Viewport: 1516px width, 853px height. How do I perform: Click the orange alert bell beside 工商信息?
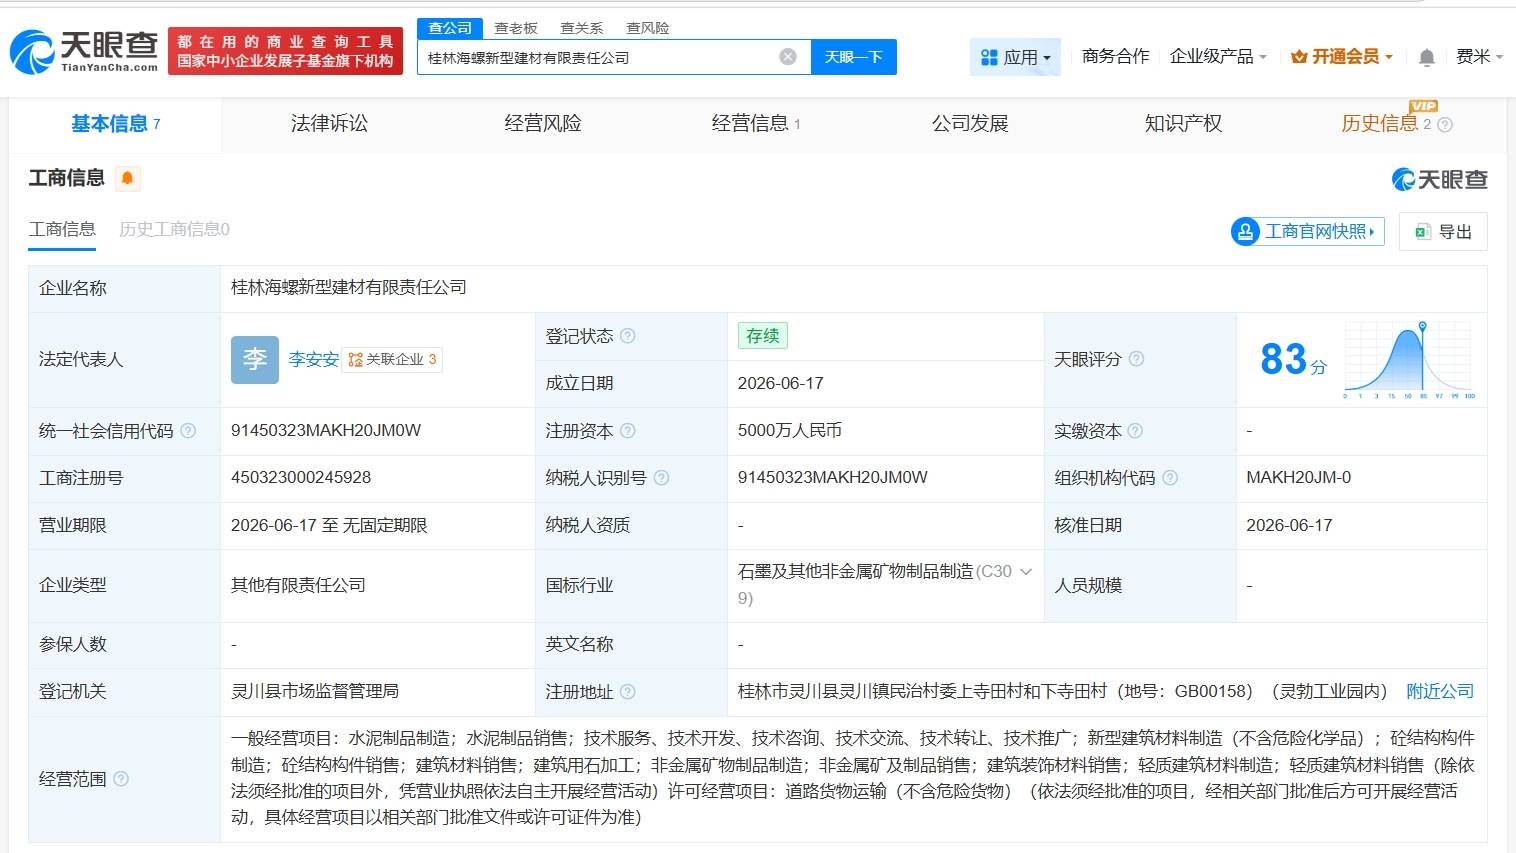click(127, 178)
